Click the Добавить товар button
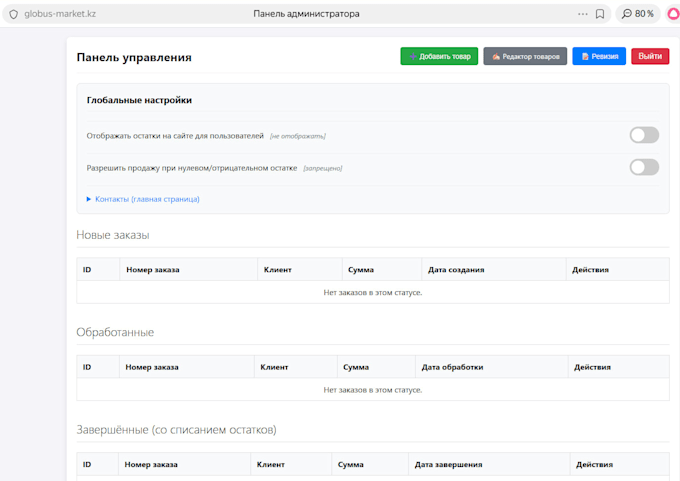 click(439, 56)
